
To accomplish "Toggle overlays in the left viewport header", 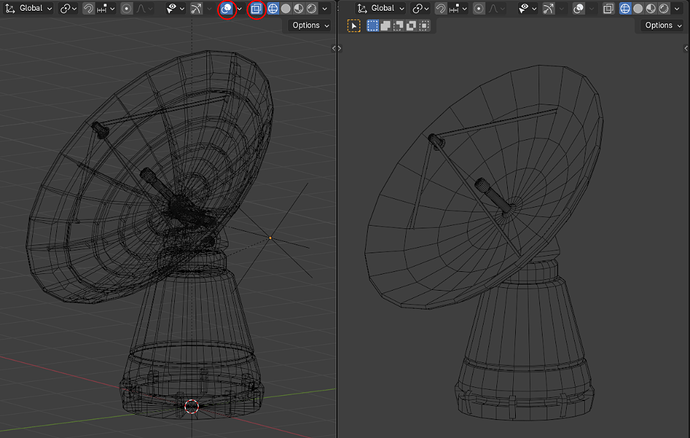I will [228, 8].
